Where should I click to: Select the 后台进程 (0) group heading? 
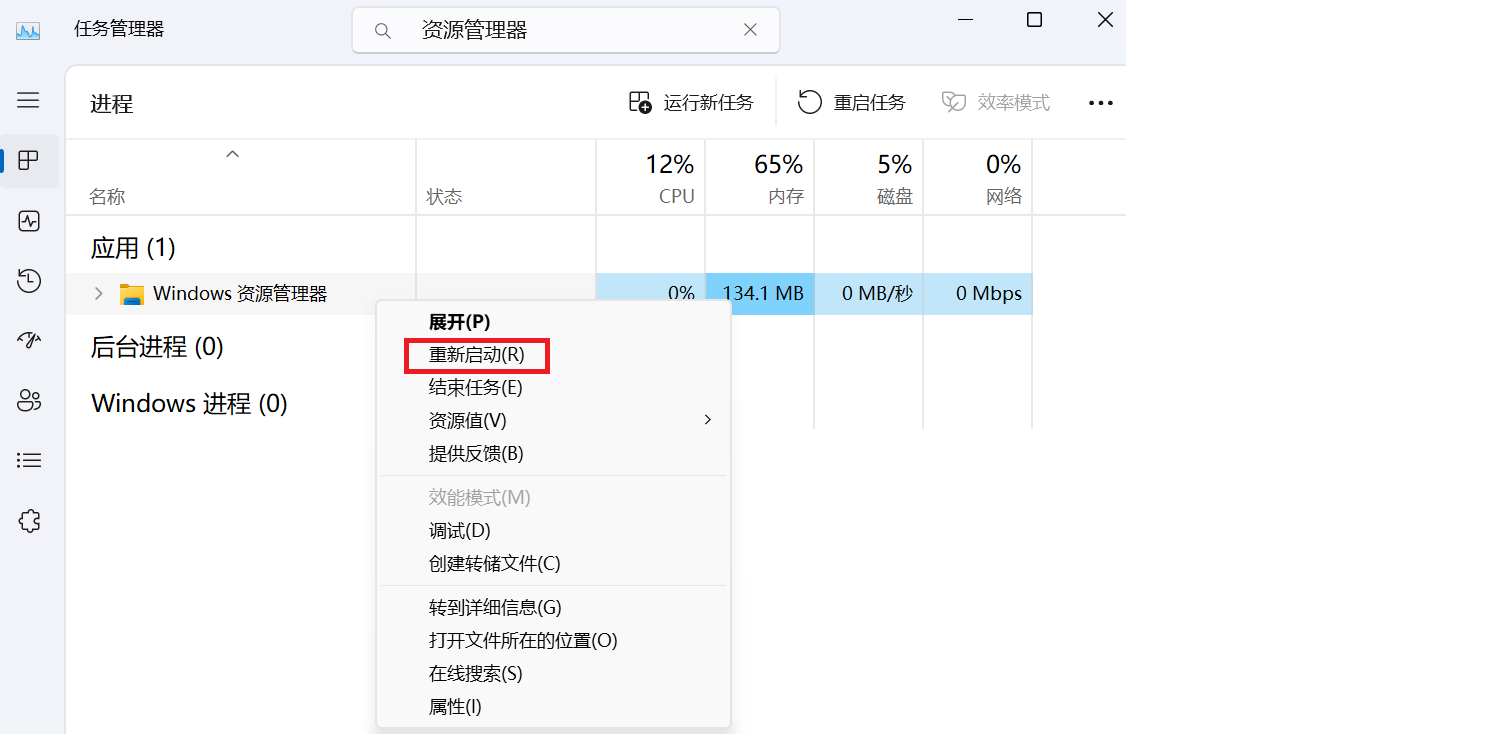click(x=157, y=347)
